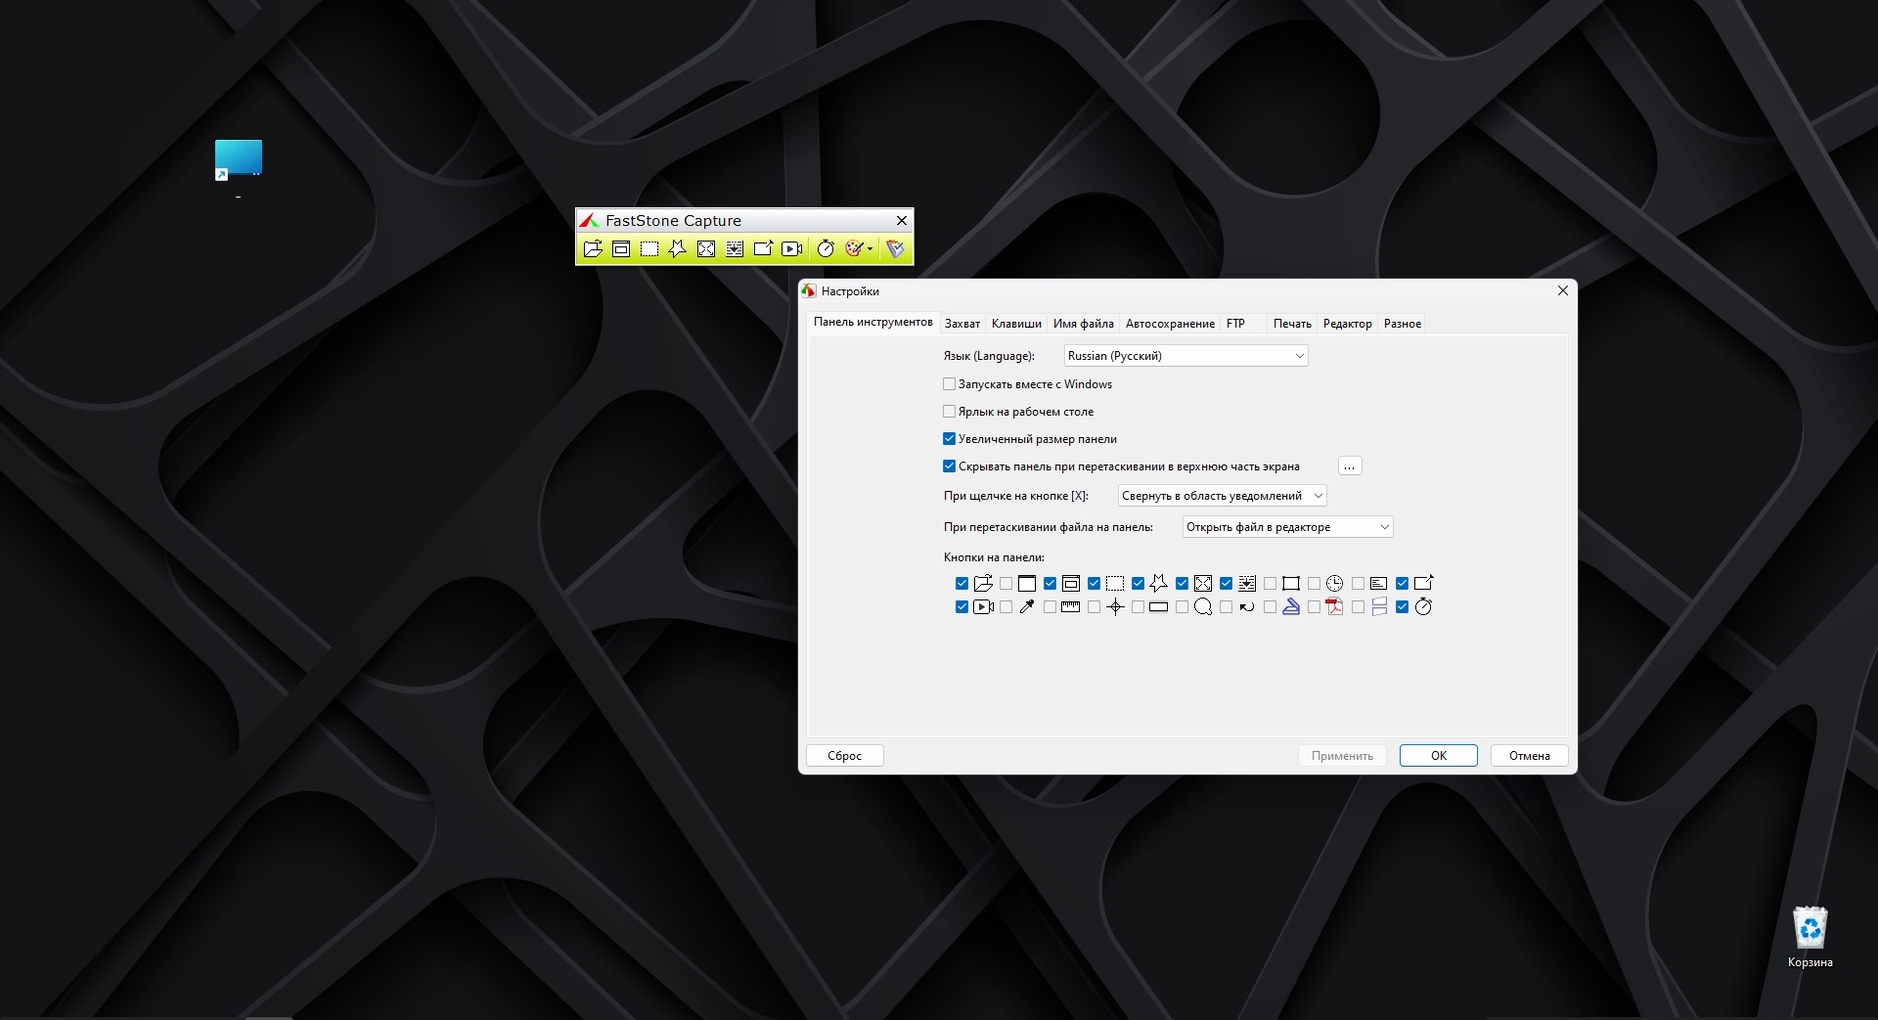Open the Имя файла tab
Viewport: 1878px width, 1020px height.
(x=1083, y=324)
